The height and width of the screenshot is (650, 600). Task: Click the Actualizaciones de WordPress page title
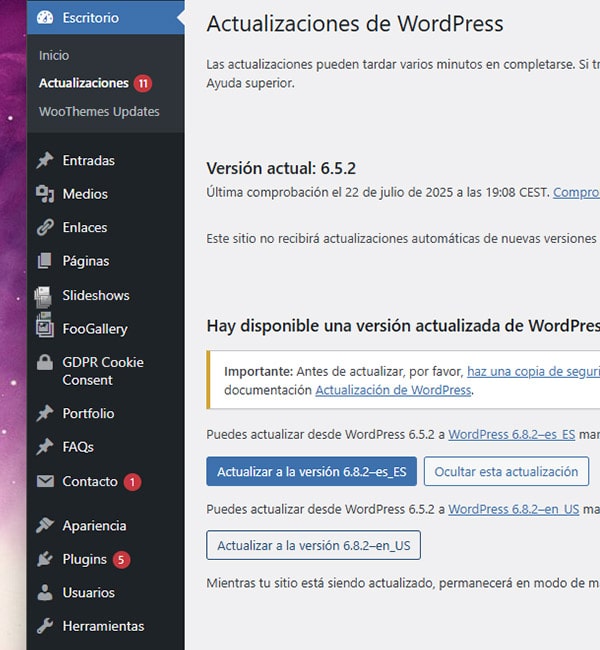pyautogui.click(x=355, y=24)
